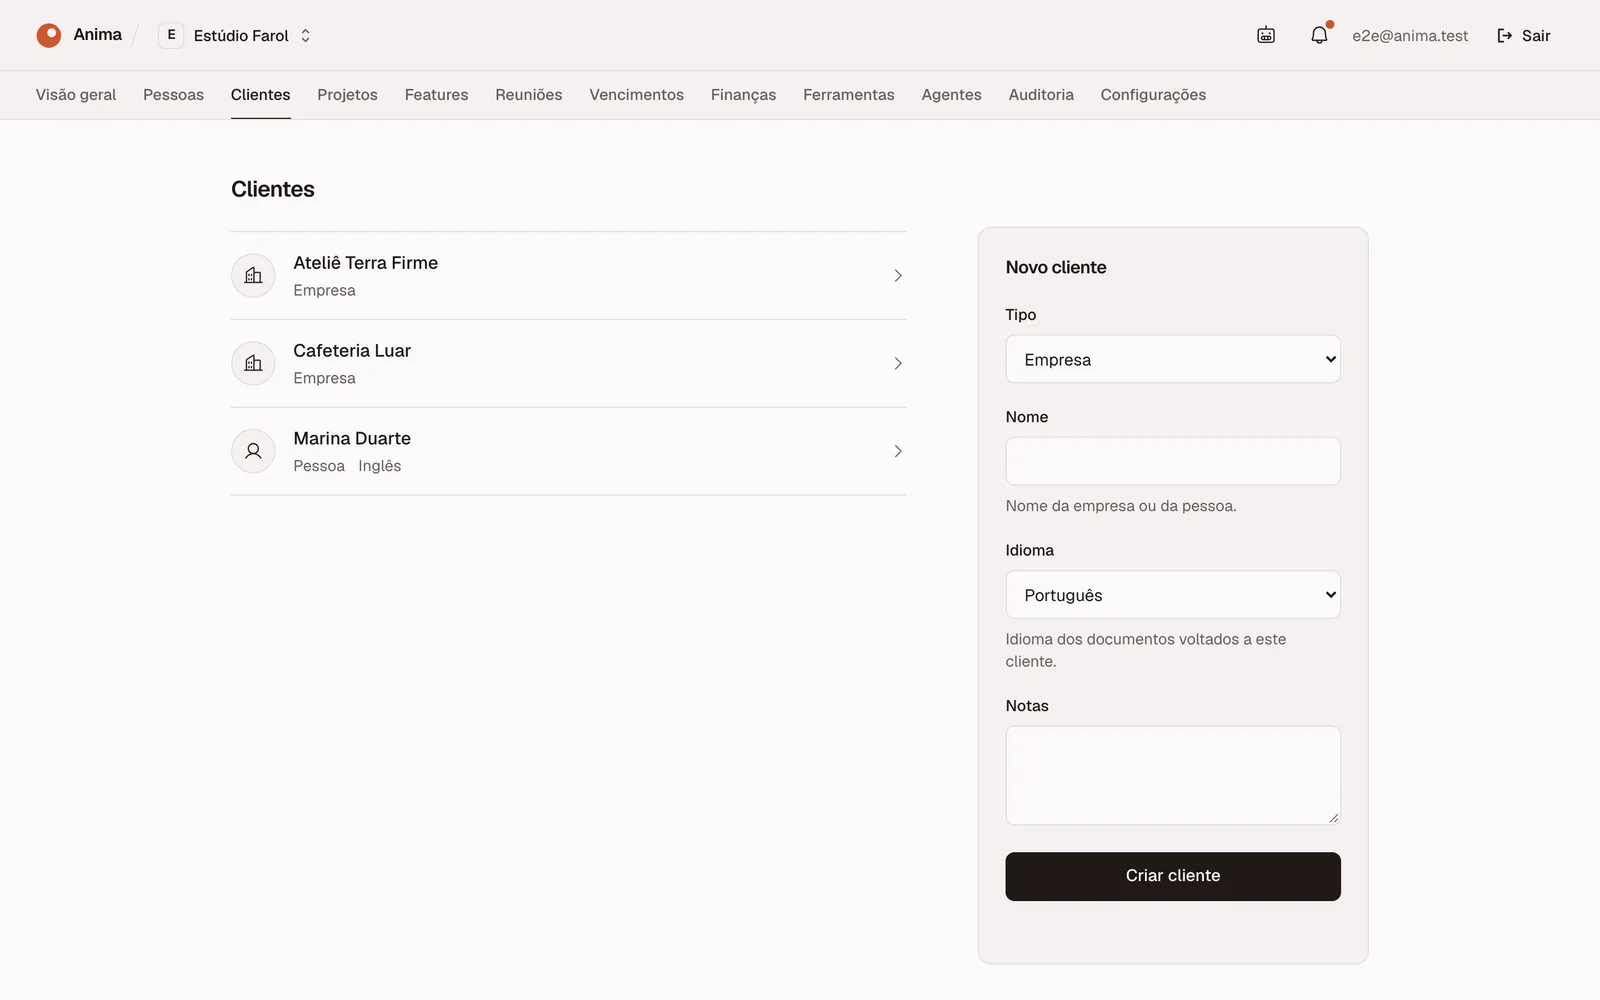Select the Clientes tab
The width and height of the screenshot is (1600, 1000).
coord(260,95)
